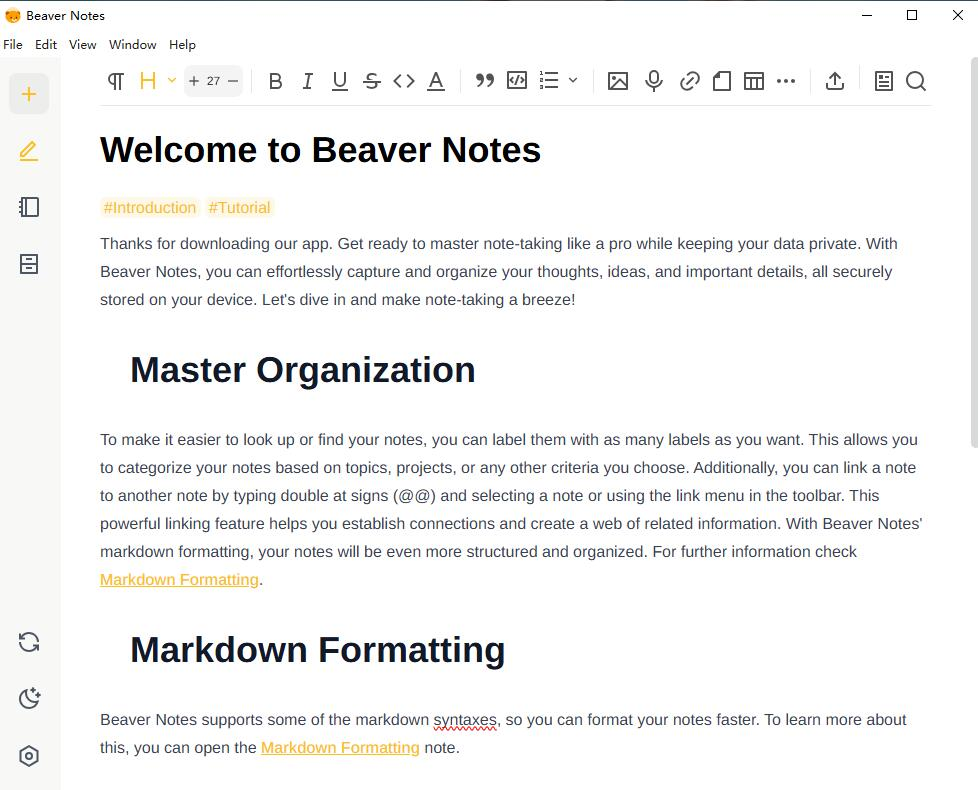Increase font size with plus stepper

click(194, 81)
